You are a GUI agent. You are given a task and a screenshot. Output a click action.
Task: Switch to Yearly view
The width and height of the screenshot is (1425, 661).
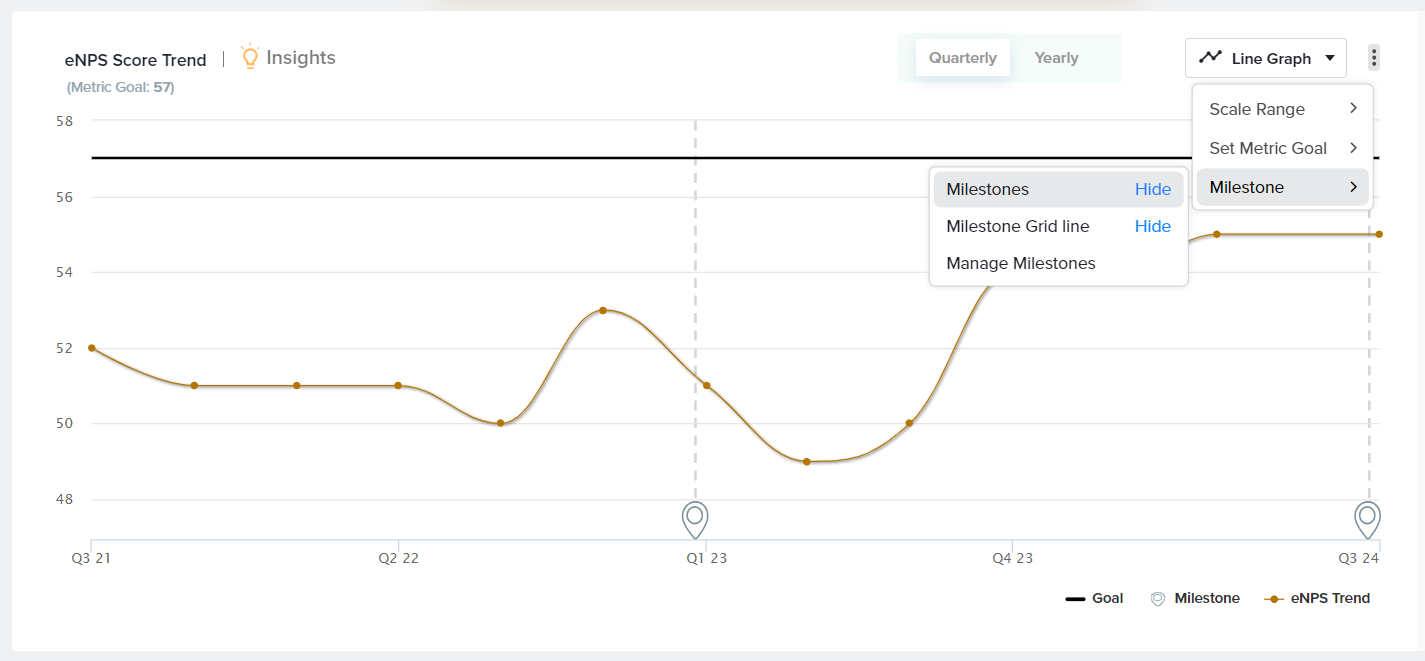1056,58
